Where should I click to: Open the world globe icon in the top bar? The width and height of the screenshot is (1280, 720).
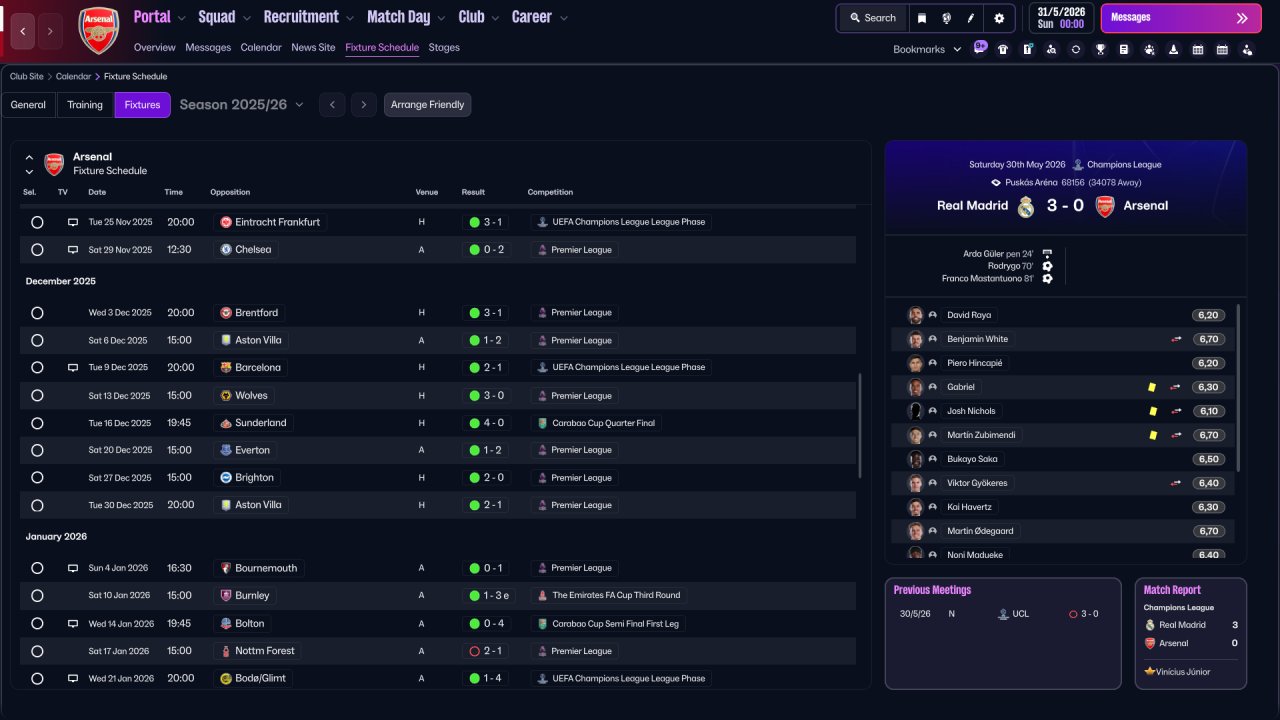(946, 18)
